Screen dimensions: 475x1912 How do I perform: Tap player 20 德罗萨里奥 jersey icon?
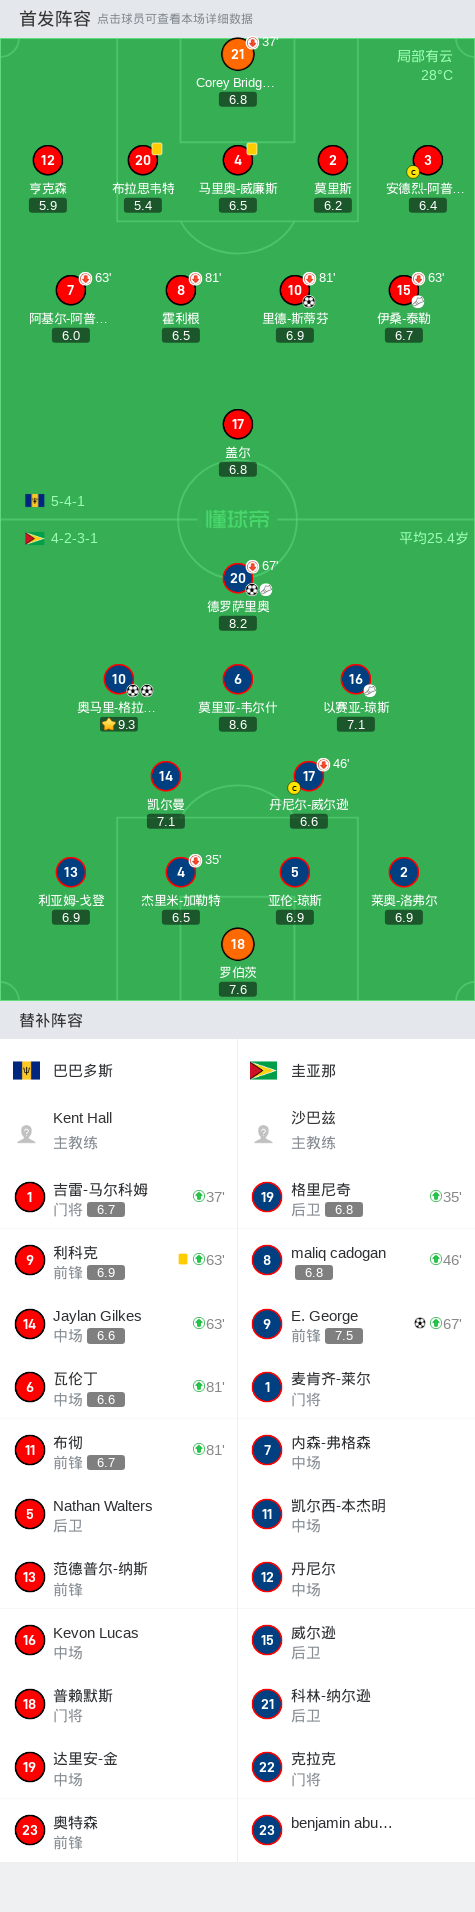pos(238,578)
